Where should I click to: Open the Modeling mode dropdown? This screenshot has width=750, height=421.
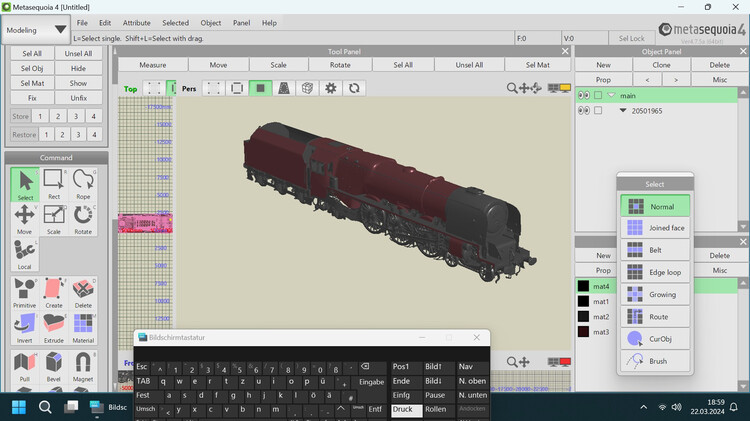[36, 30]
